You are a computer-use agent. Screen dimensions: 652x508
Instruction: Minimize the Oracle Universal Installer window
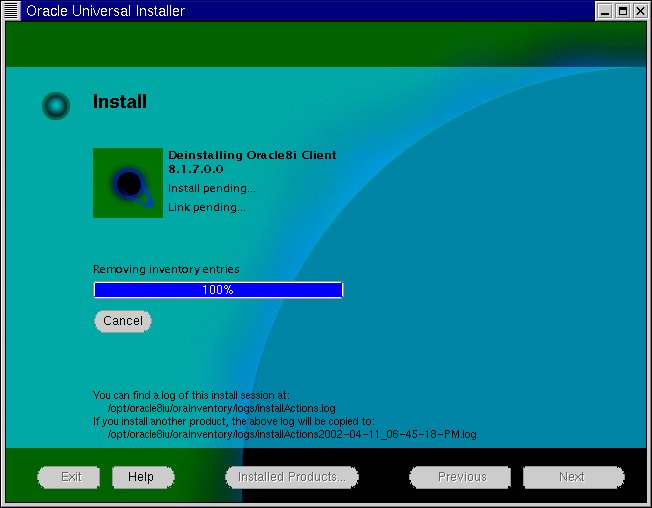605,11
